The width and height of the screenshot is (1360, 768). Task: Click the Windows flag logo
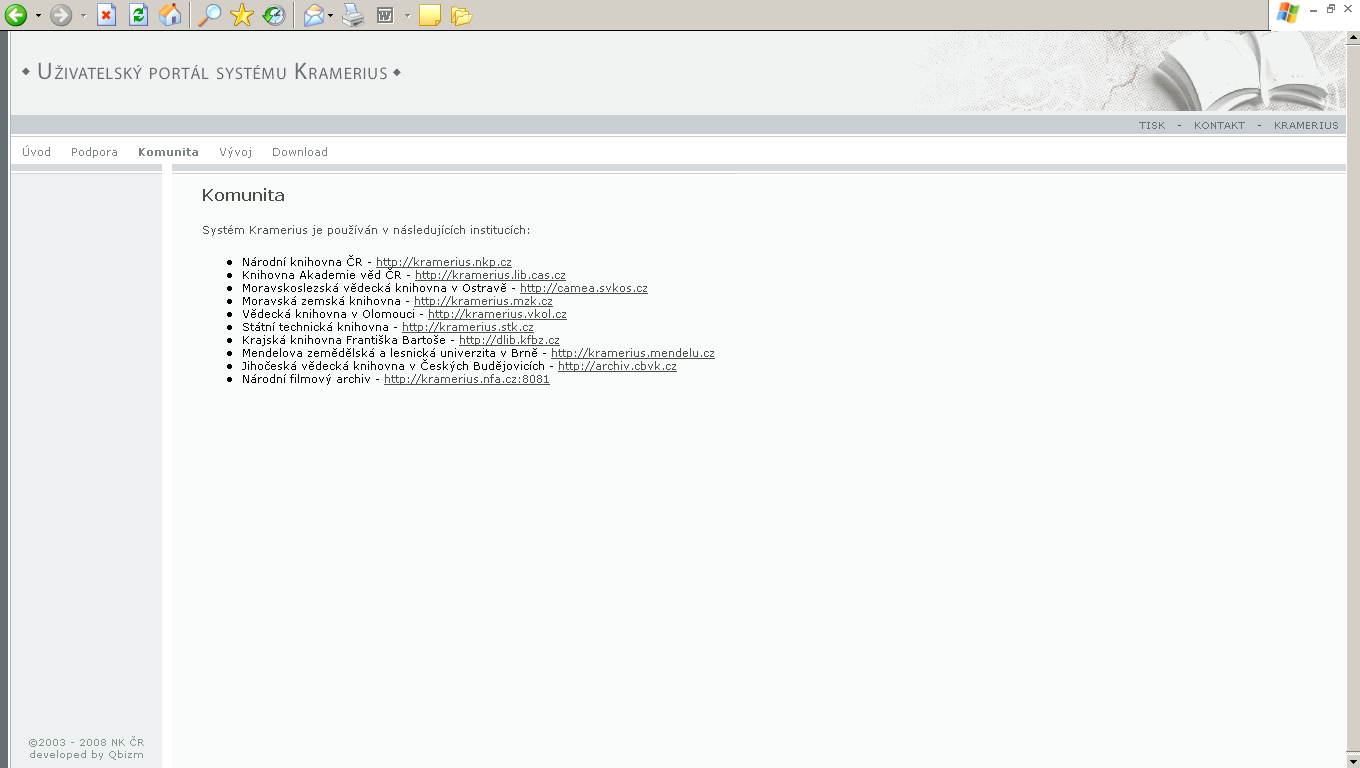[x=1288, y=13]
